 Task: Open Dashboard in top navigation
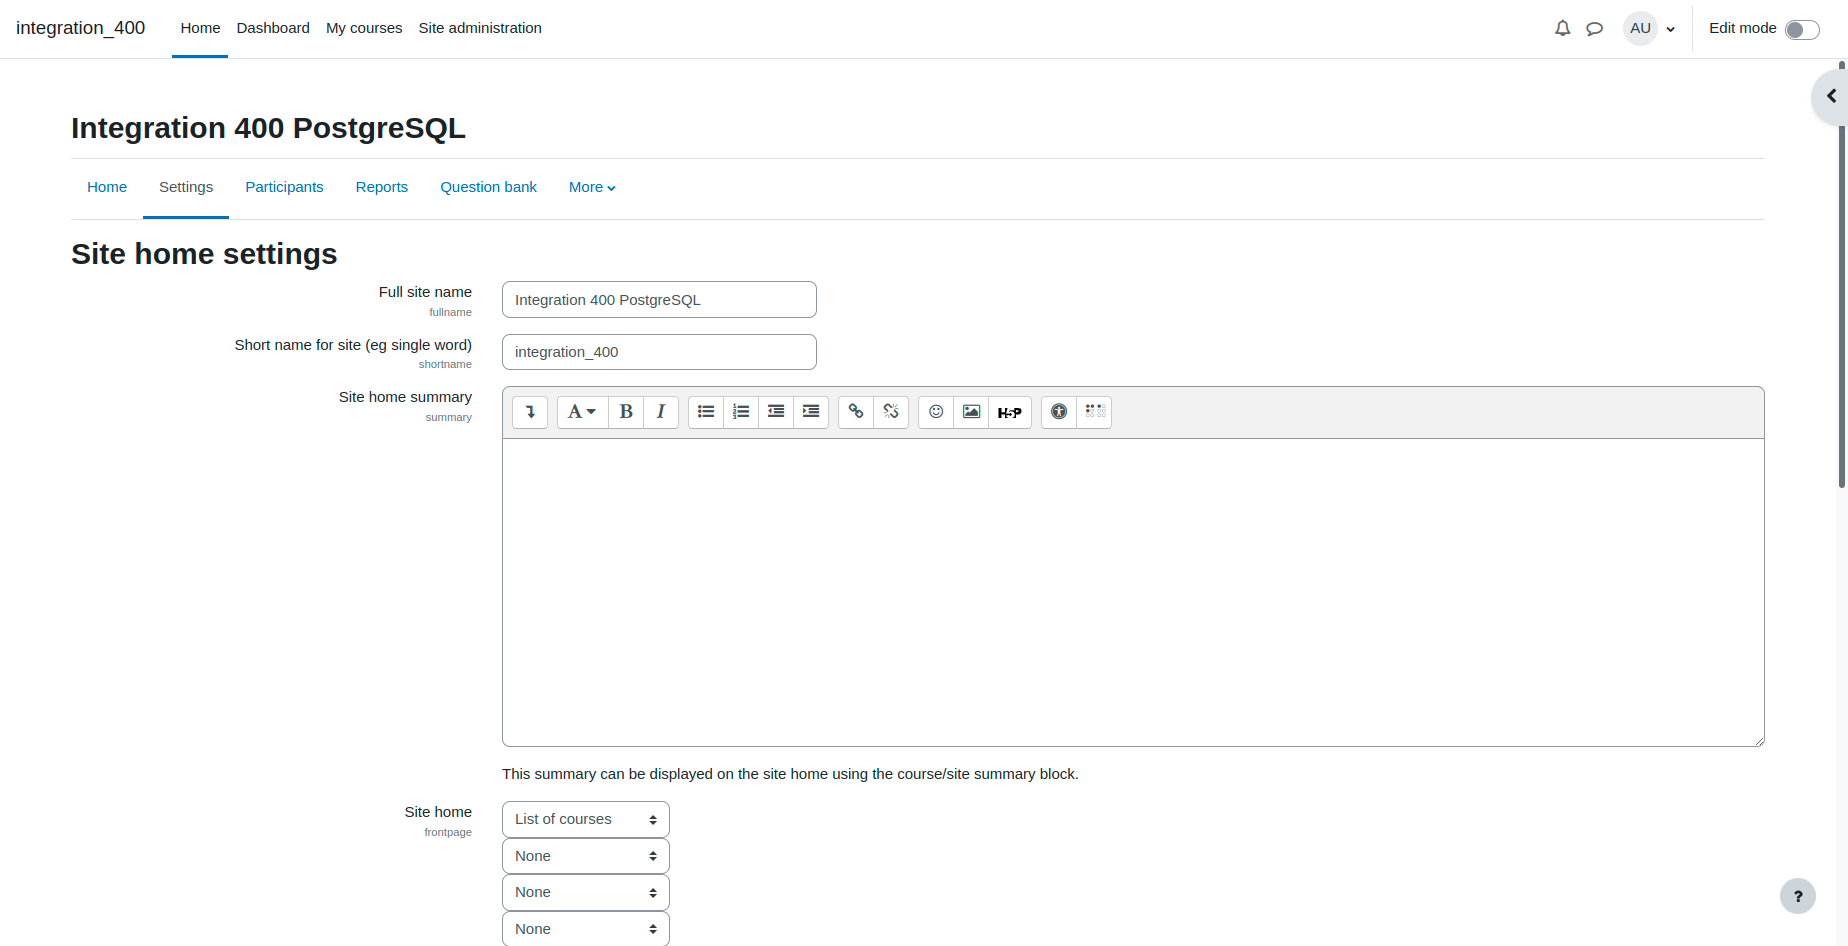click(x=273, y=28)
